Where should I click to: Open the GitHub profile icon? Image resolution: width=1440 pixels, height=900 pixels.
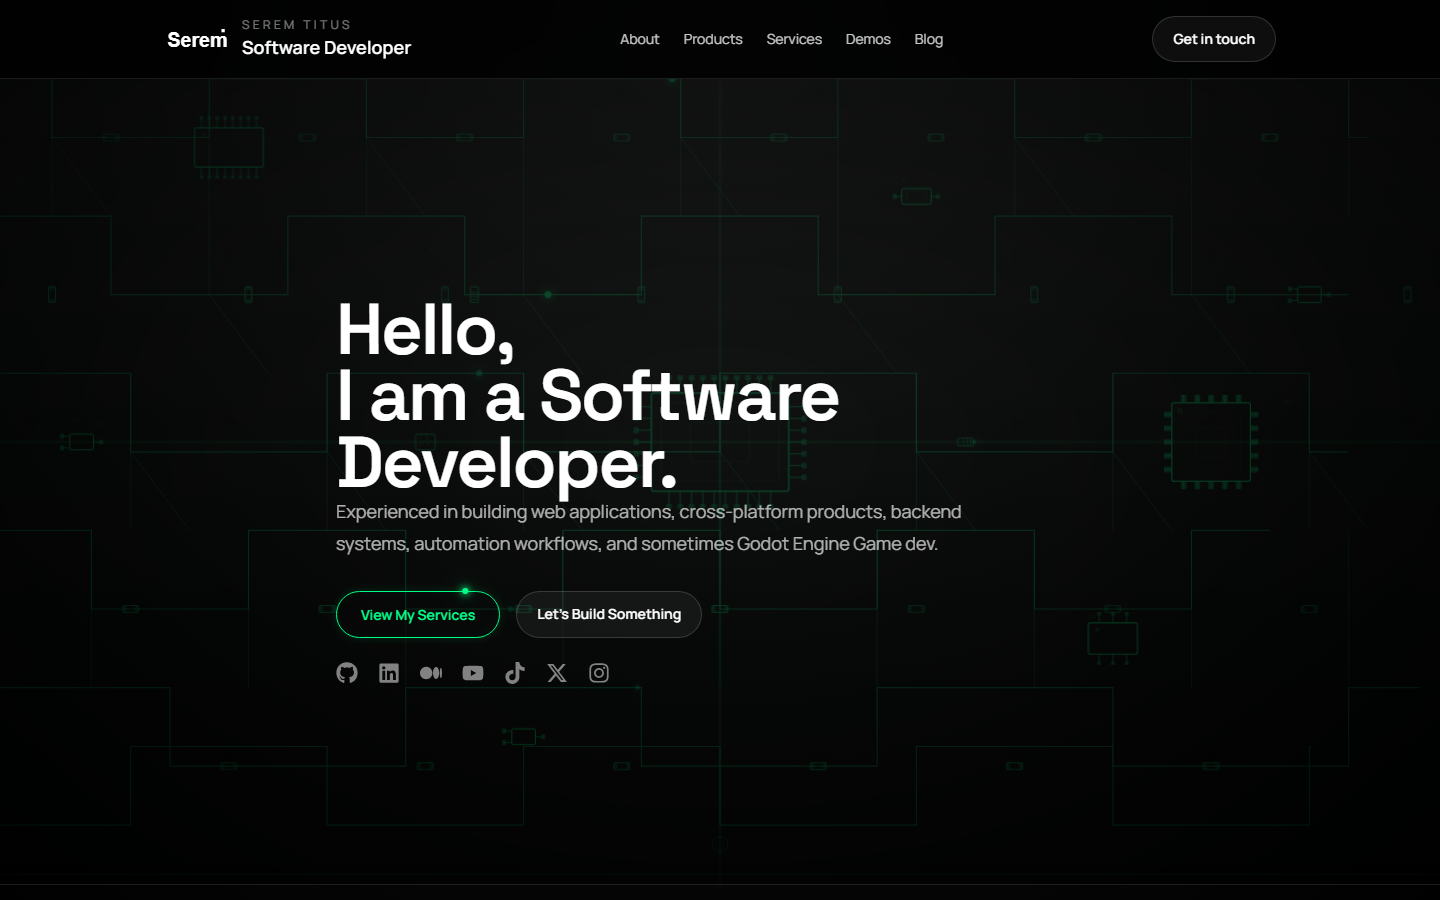347,673
